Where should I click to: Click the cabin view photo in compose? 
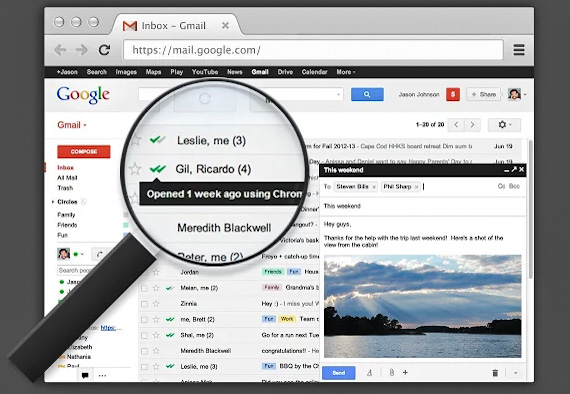[422, 306]
